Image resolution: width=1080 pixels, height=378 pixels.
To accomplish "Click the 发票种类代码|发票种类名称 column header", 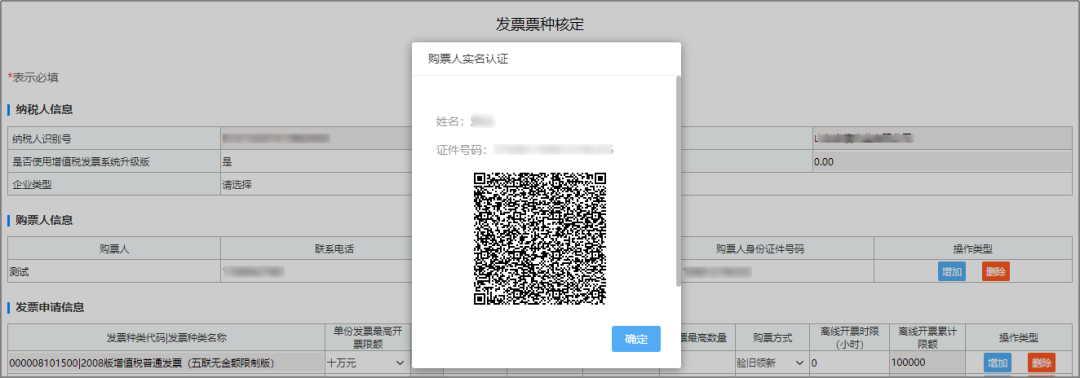I will [166, 338].
